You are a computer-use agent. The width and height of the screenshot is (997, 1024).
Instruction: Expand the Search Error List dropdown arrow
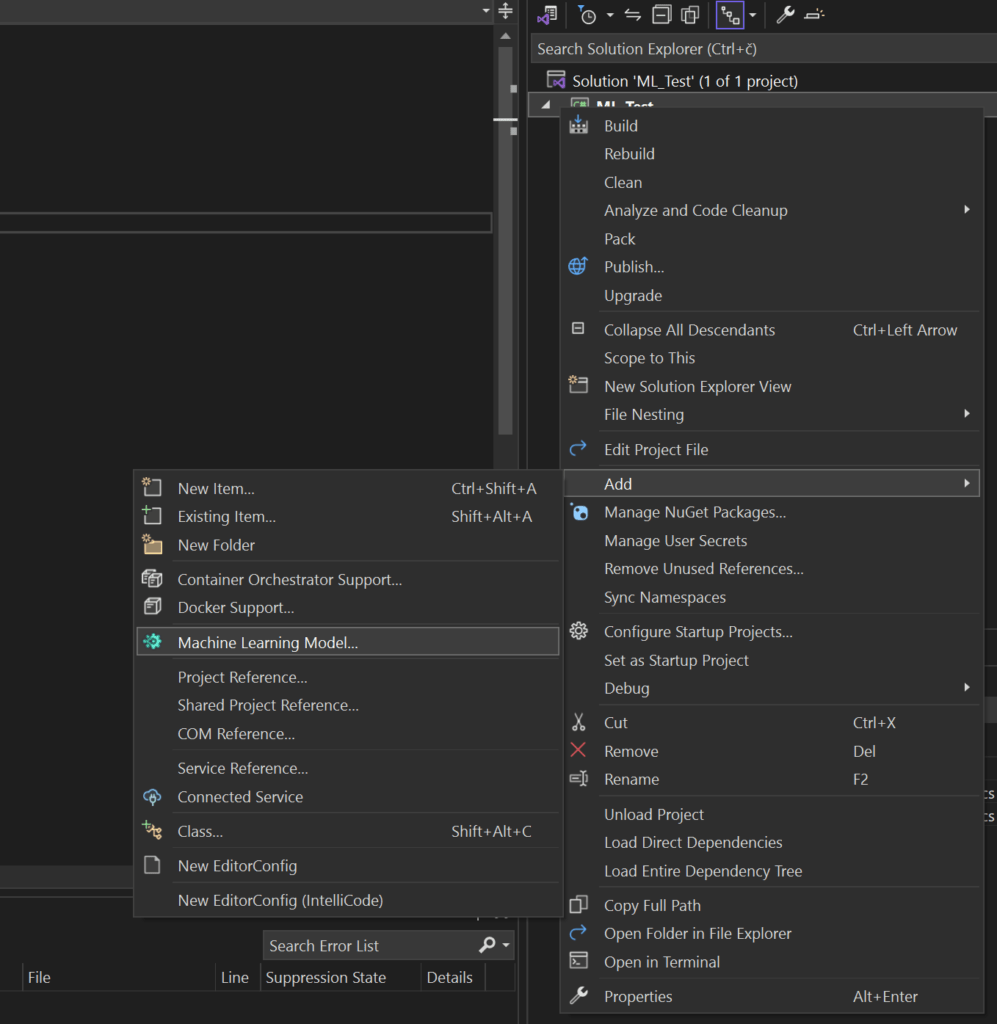pyautogui.click(x=506, y=945)
